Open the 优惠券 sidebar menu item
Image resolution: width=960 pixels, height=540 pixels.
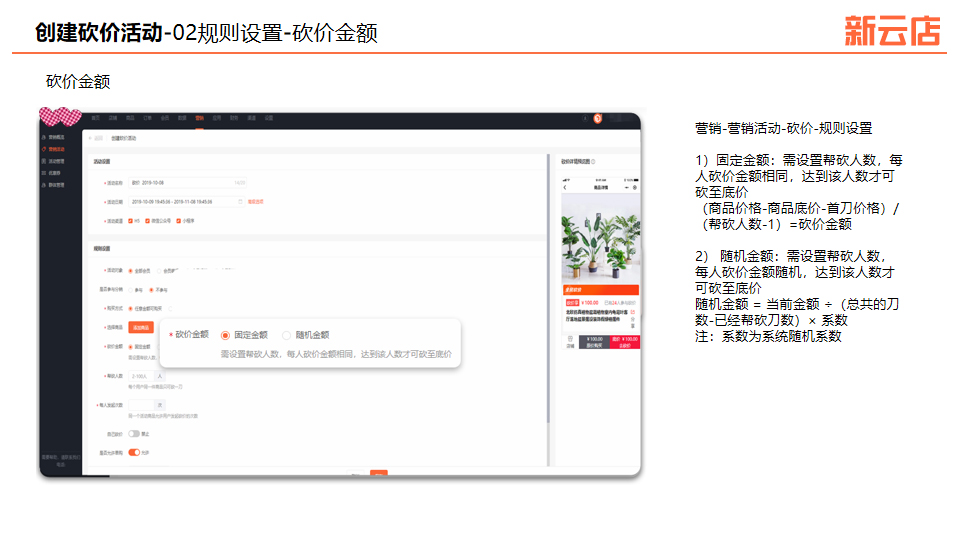click(x=51, y=173)
